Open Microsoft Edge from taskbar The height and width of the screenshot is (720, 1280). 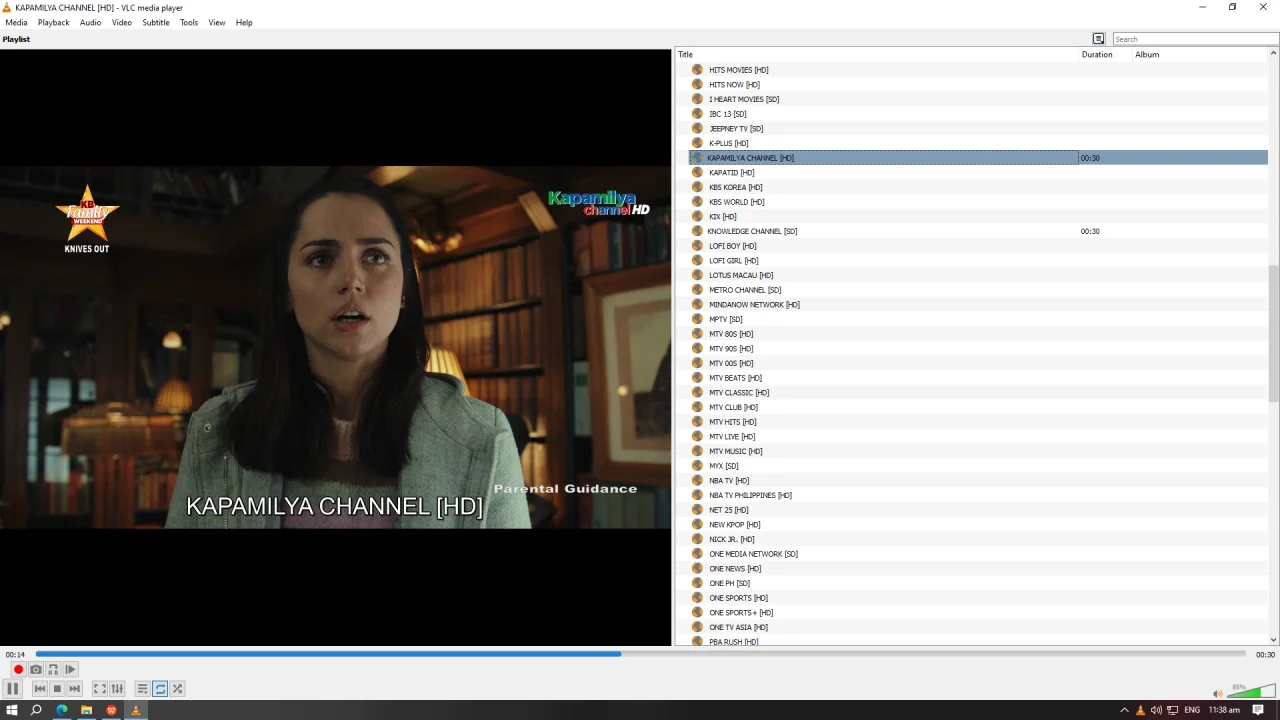click(62, 710)
